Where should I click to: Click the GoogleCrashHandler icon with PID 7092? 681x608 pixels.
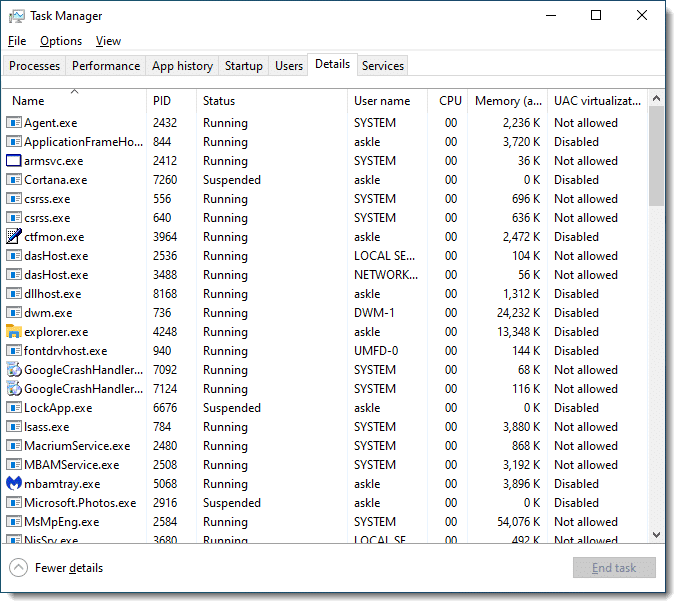[x=14, y=370]
